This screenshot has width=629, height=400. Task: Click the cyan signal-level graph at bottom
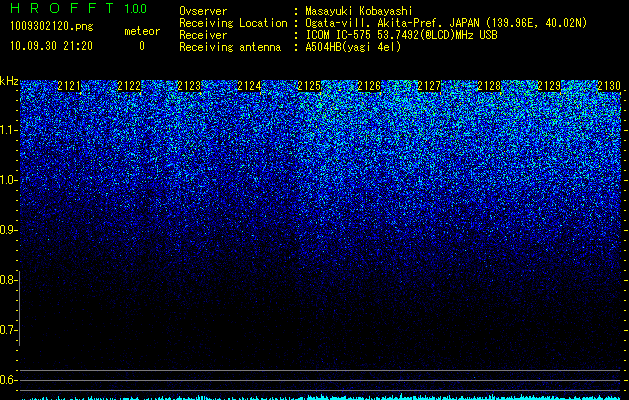(321, 397)
